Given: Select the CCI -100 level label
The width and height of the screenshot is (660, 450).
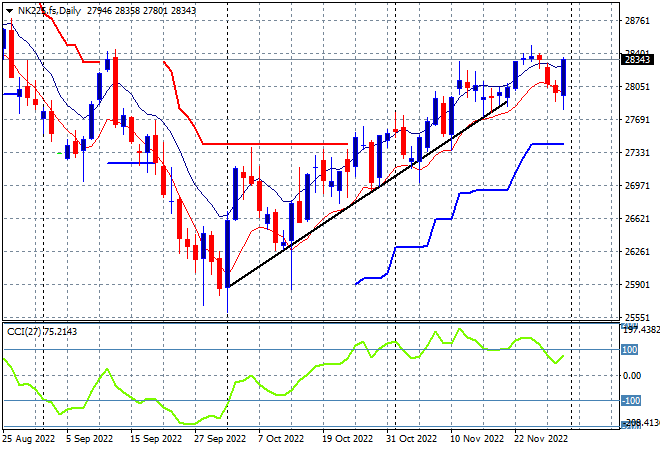Looking at the screenshot, I should click(631, 401).
